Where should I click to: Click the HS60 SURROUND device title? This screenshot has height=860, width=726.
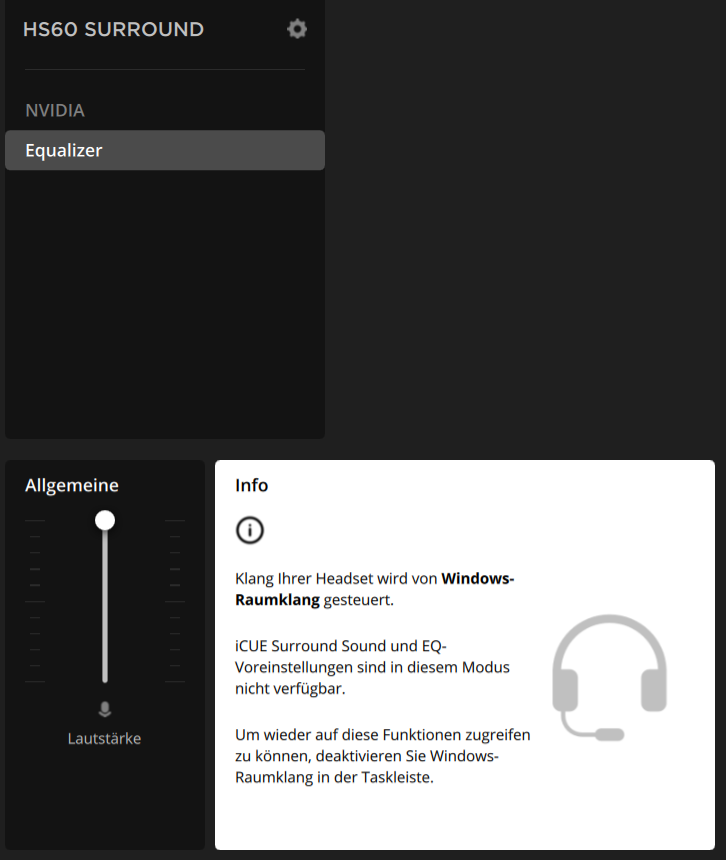click(114, 29)
